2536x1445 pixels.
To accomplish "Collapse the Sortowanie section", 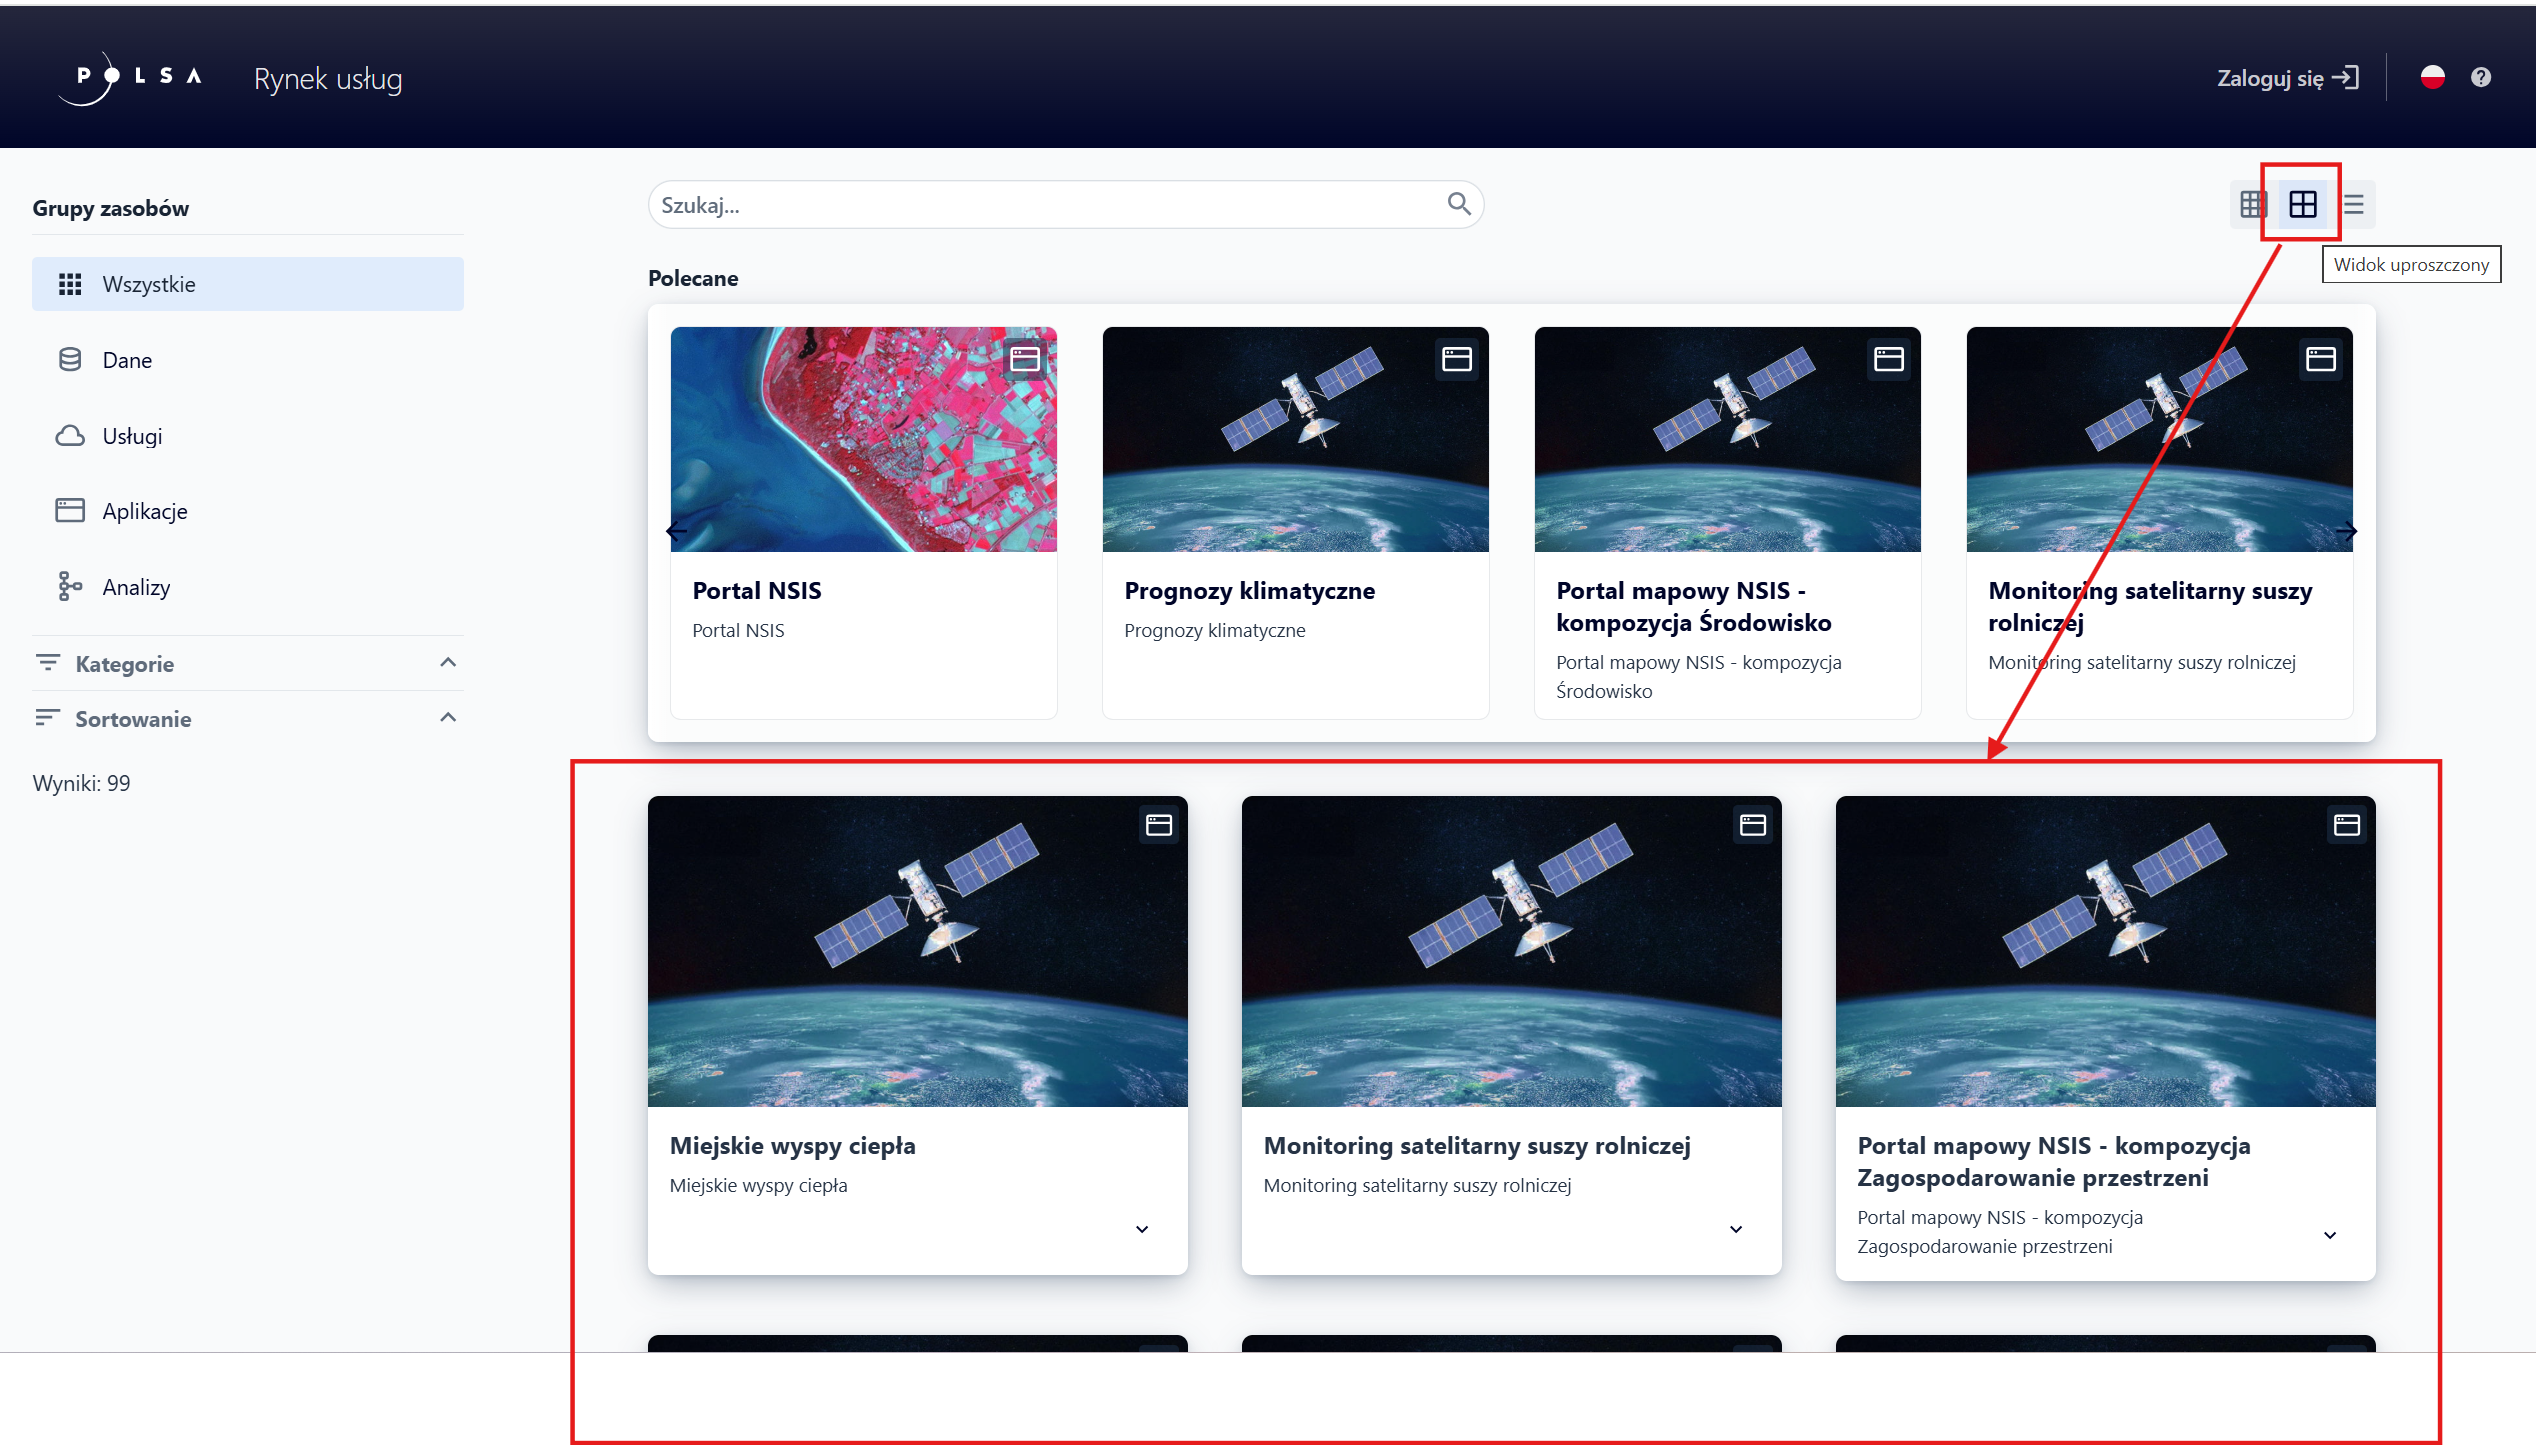I will point(448,718).
